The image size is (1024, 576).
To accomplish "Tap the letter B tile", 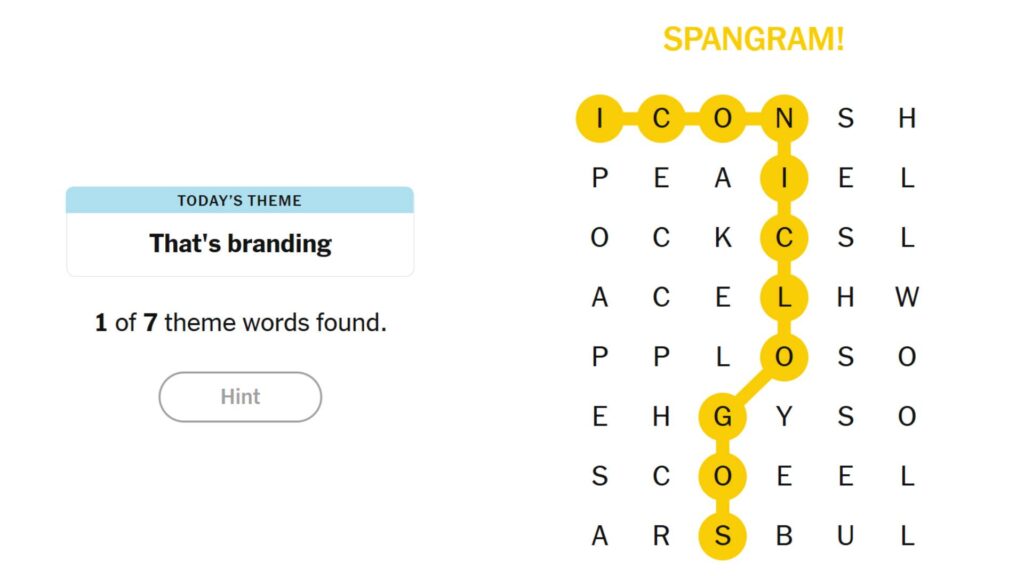I will pyautogui.click(x=784, y=536).
